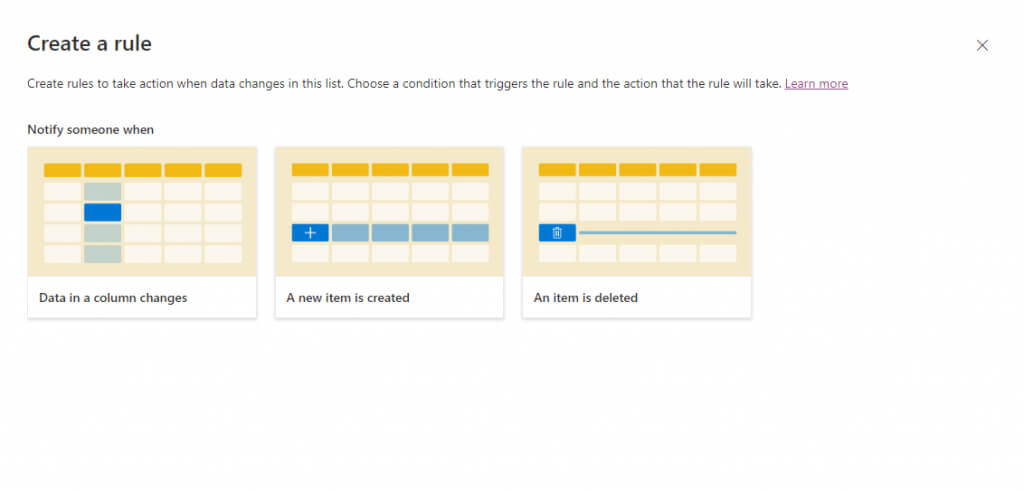The image size is (1024, 491).
Task: Choose the 'An item is deleted' label
Action: (x=588, y=298)
